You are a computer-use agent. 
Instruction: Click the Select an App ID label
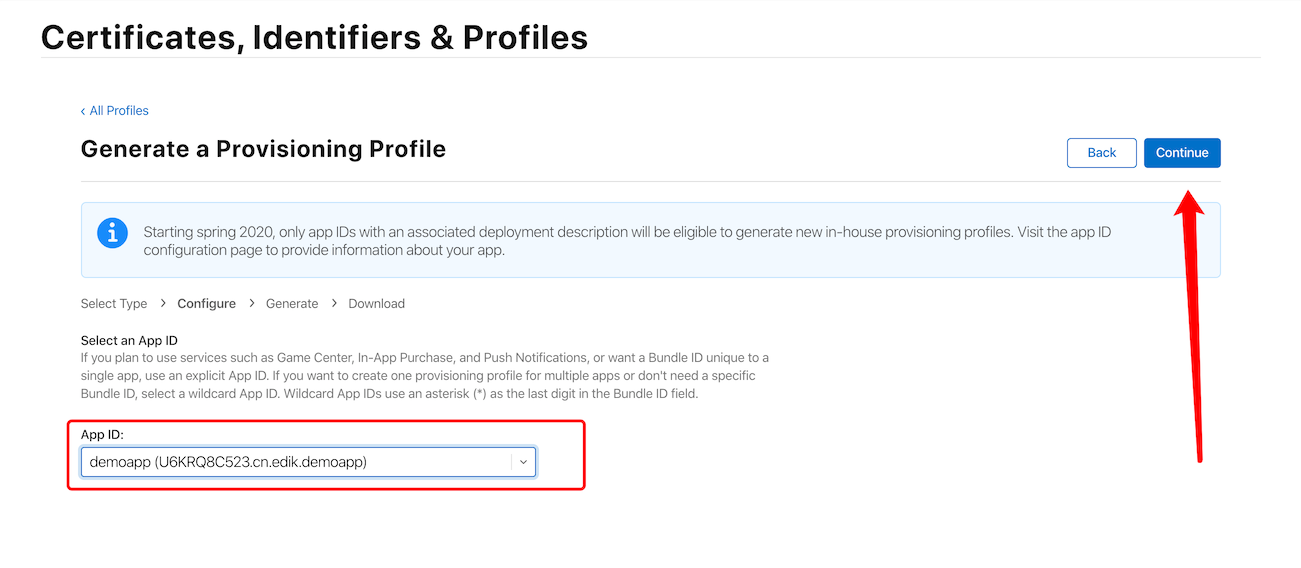pos(129,341)
